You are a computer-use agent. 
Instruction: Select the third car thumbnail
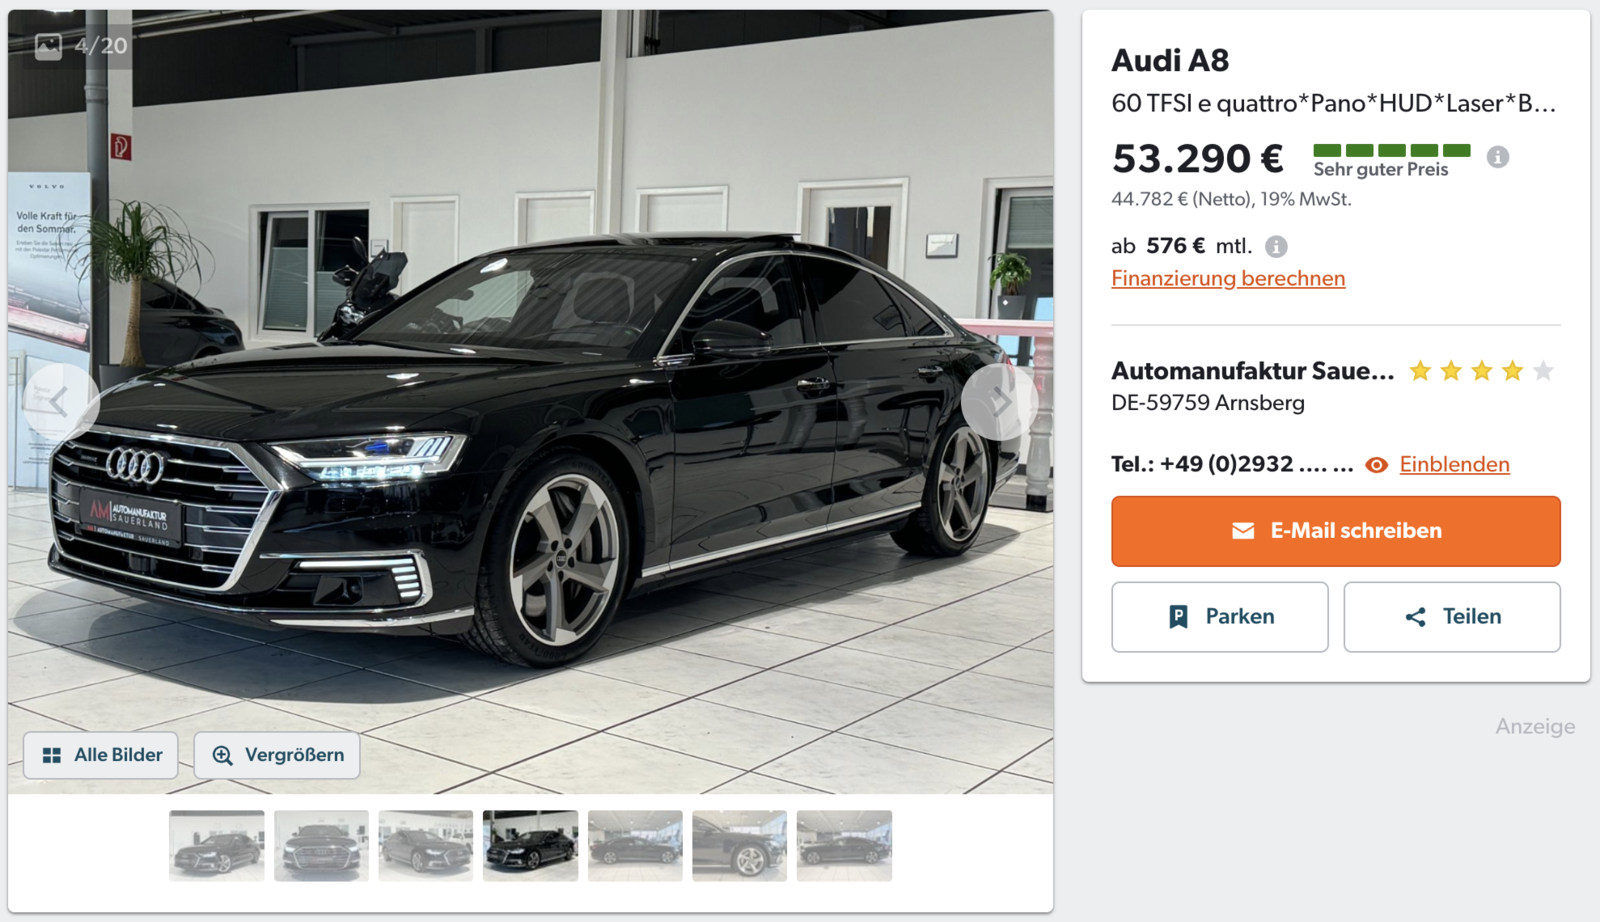[x=426, y=846]
